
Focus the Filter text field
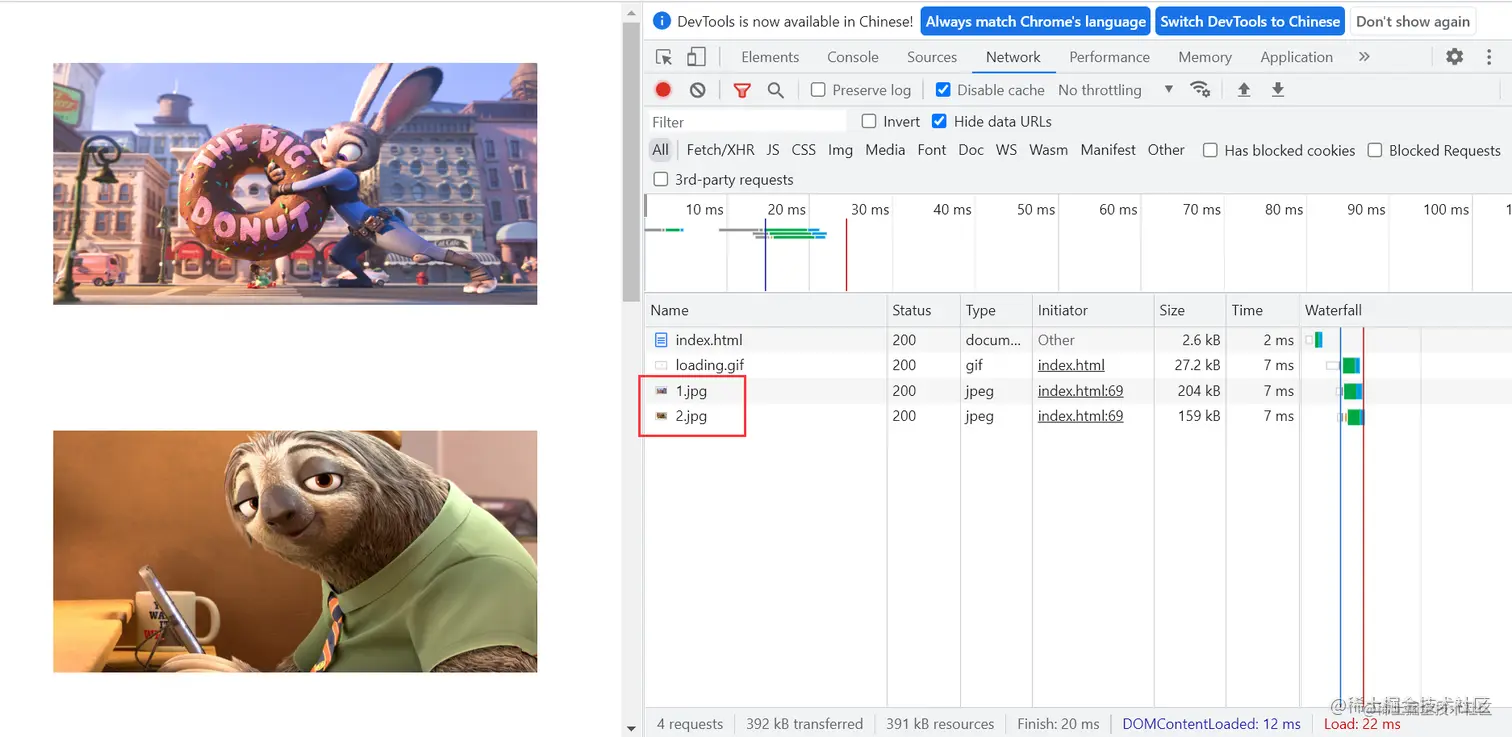[x=746, y=122]
